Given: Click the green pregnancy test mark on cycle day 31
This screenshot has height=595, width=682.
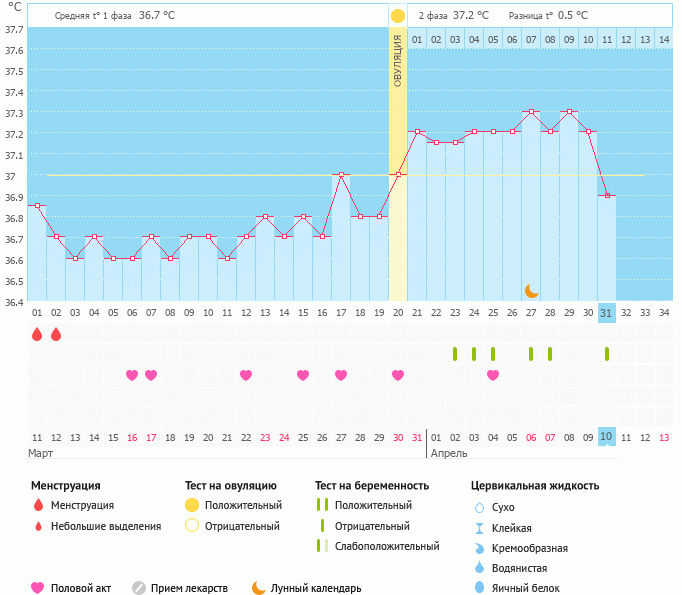Looking at the screenshot, I should (607, 354).
